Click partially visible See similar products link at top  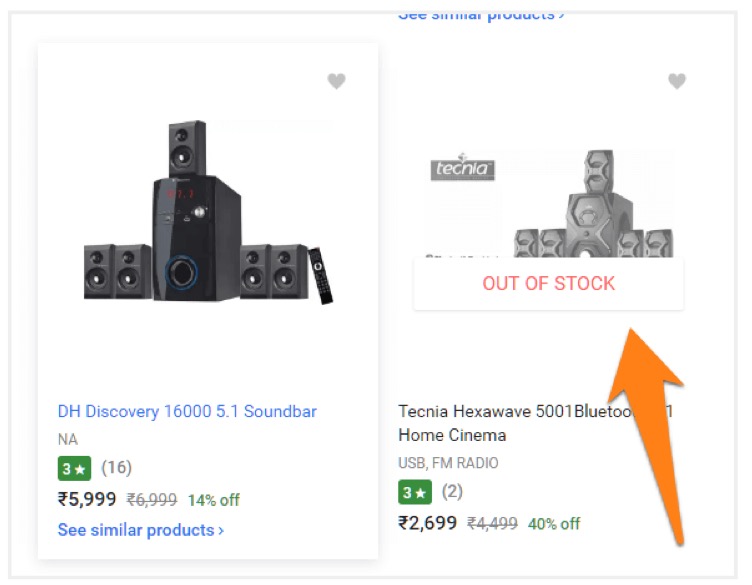pyautogui.click(x=481, y=16)
